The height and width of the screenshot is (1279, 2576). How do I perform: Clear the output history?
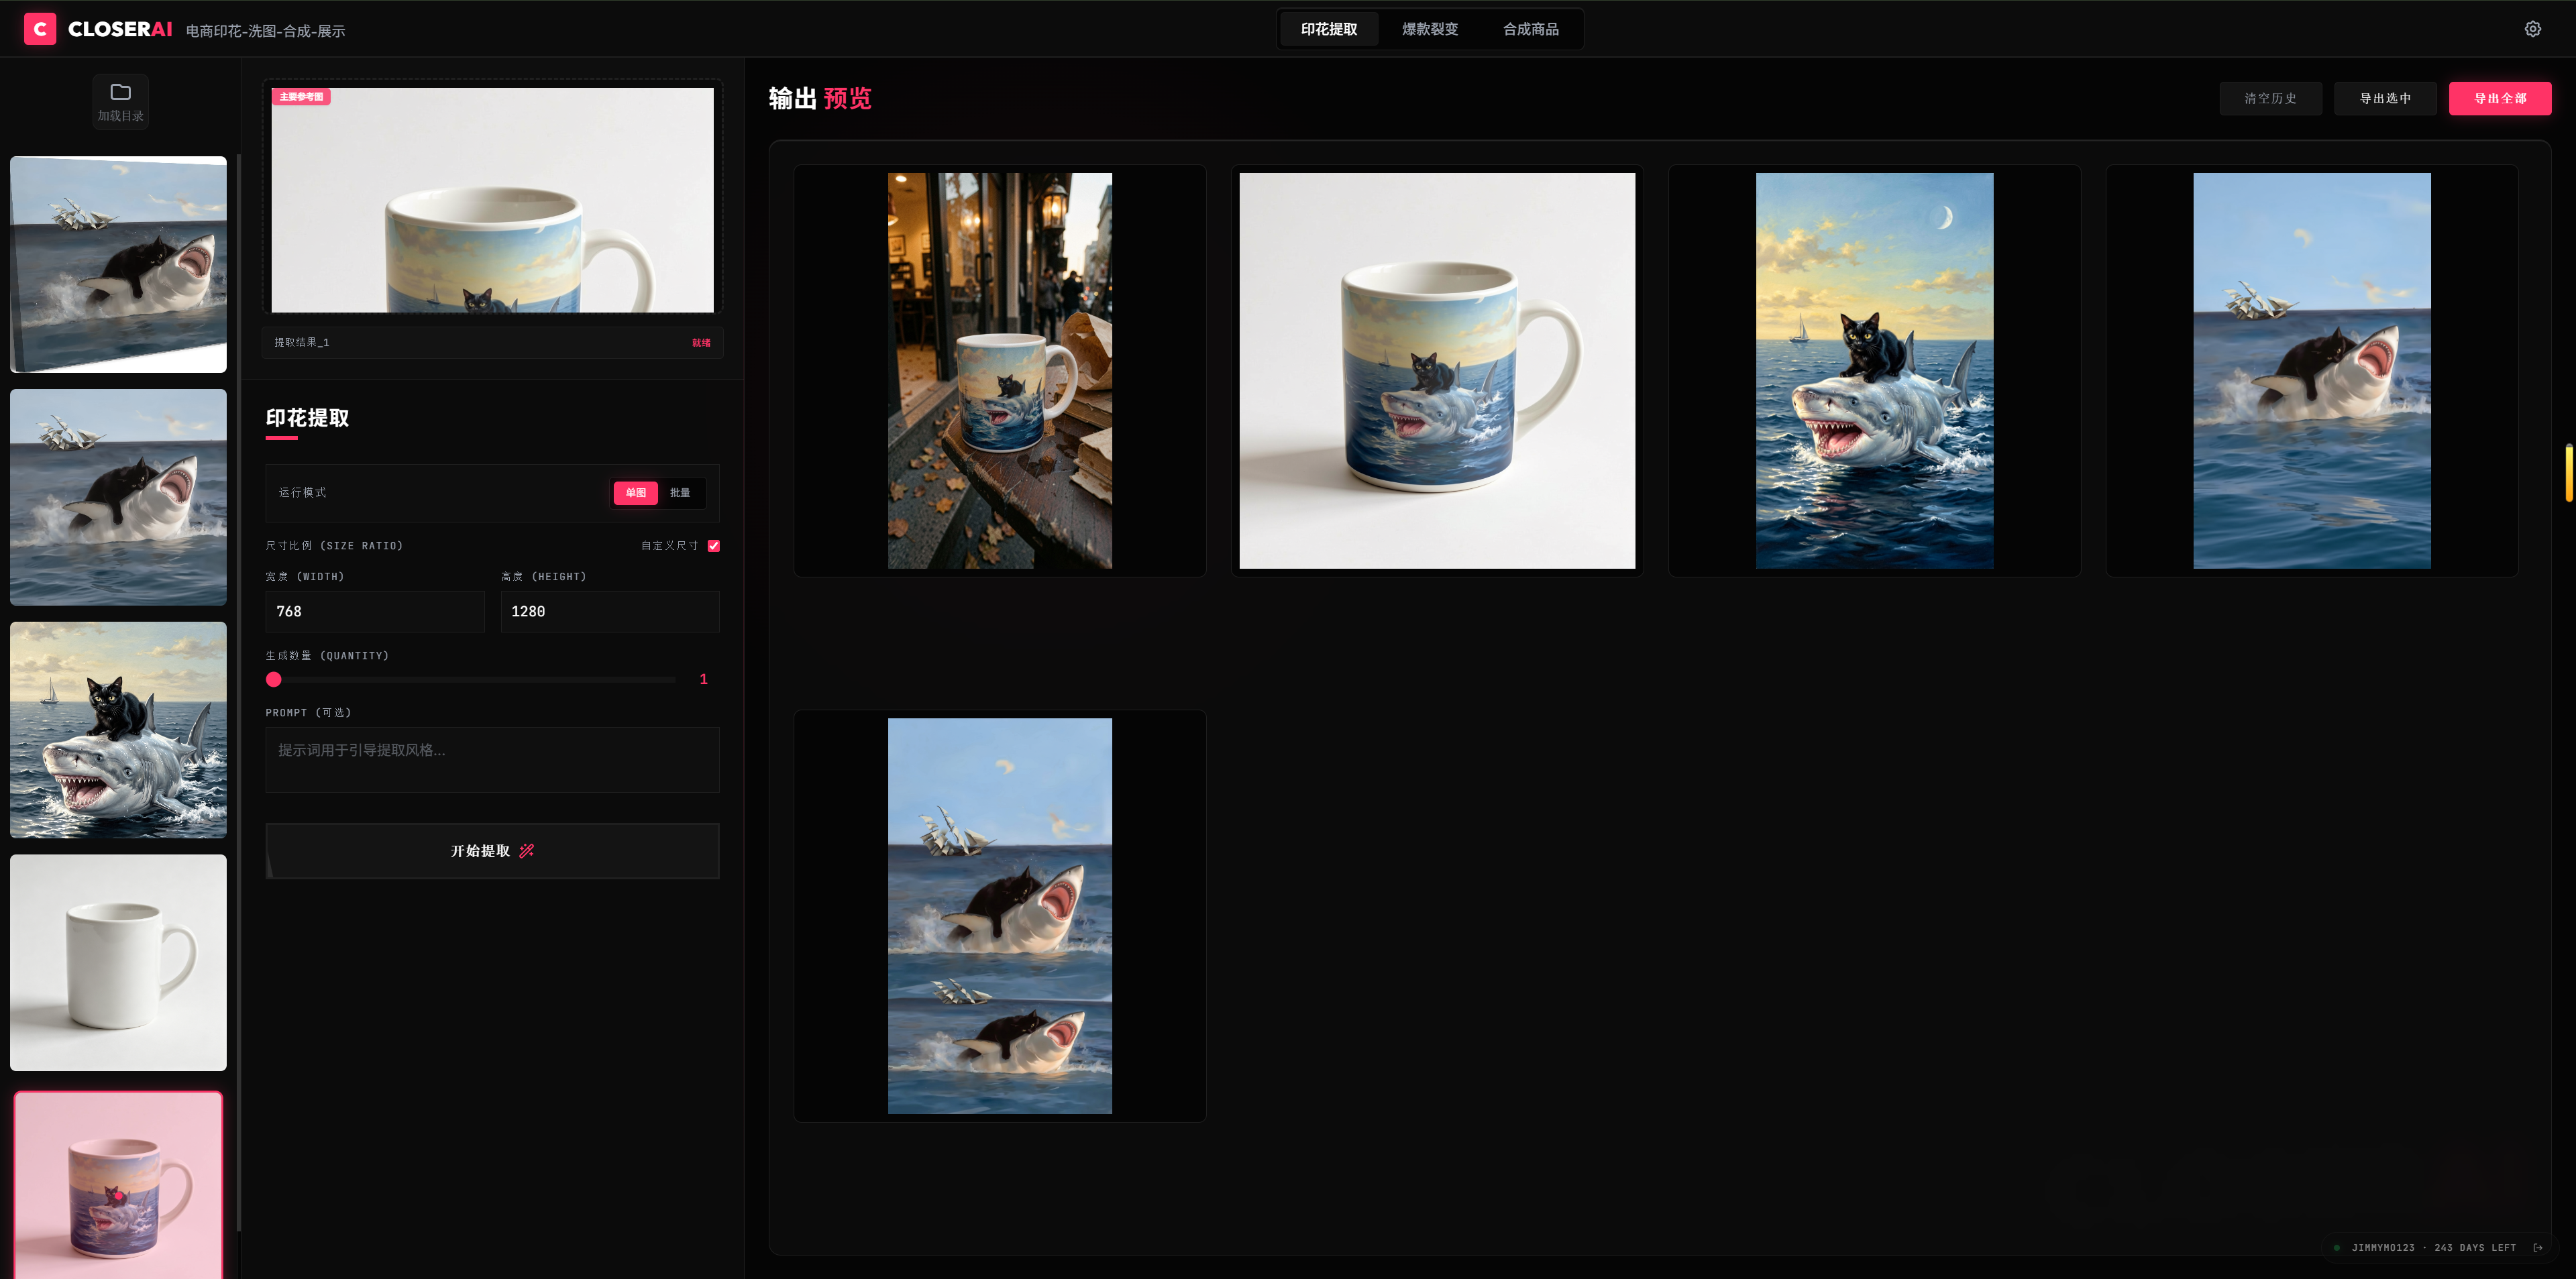[2270, 98]
